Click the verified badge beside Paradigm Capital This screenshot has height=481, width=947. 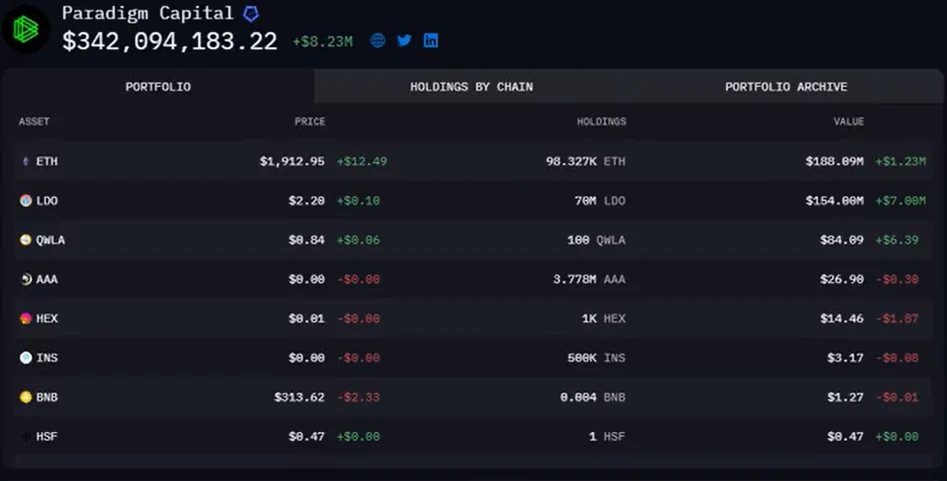point(251,14)
